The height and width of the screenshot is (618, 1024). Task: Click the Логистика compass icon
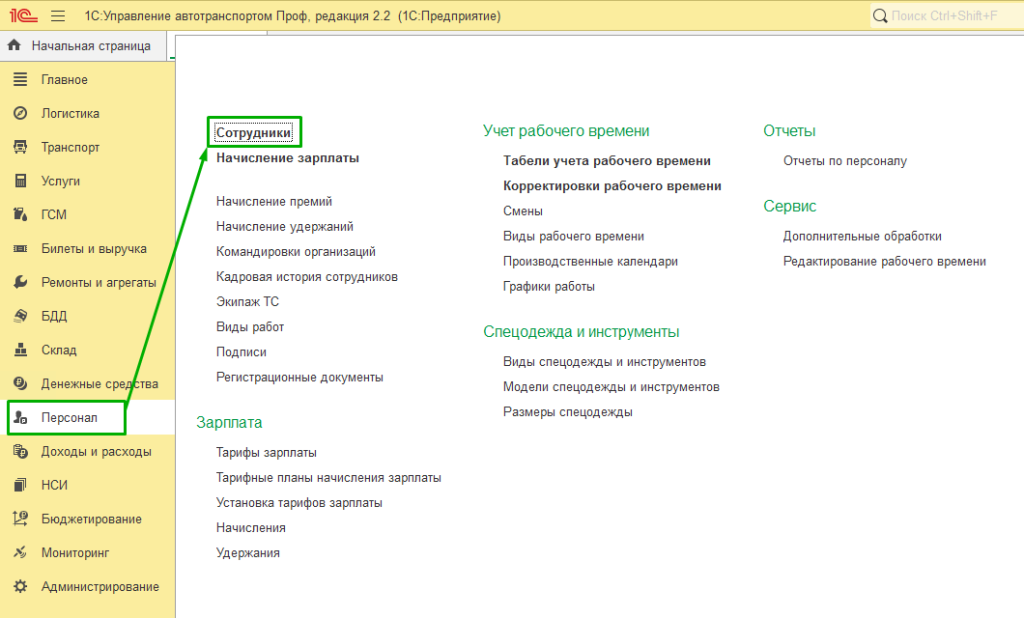[x=20, y=113]
